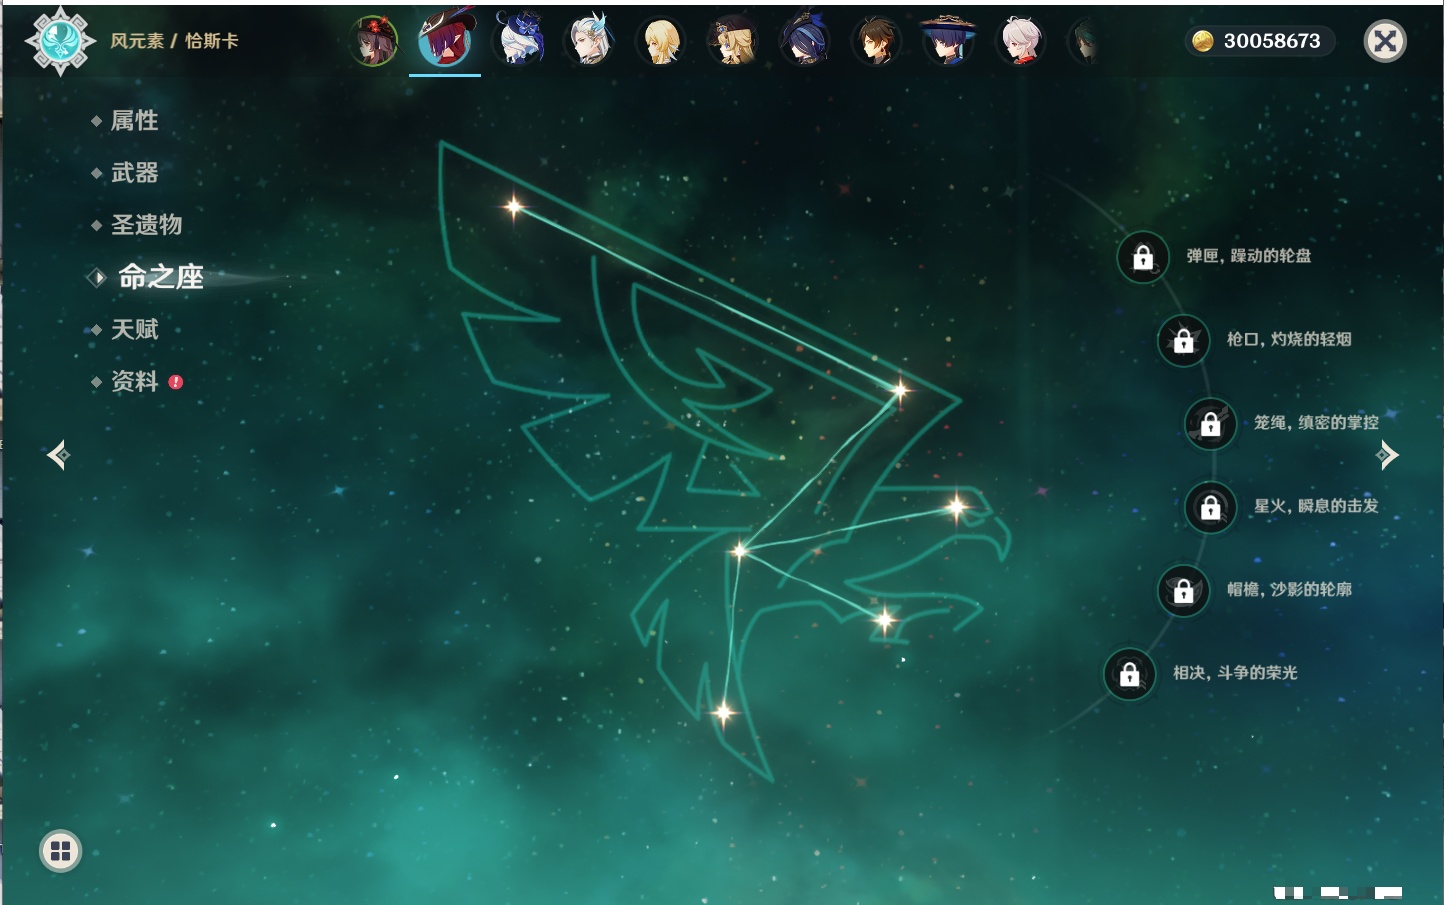
Task: Go to previous character with left arrow
Action: point(58,455)
